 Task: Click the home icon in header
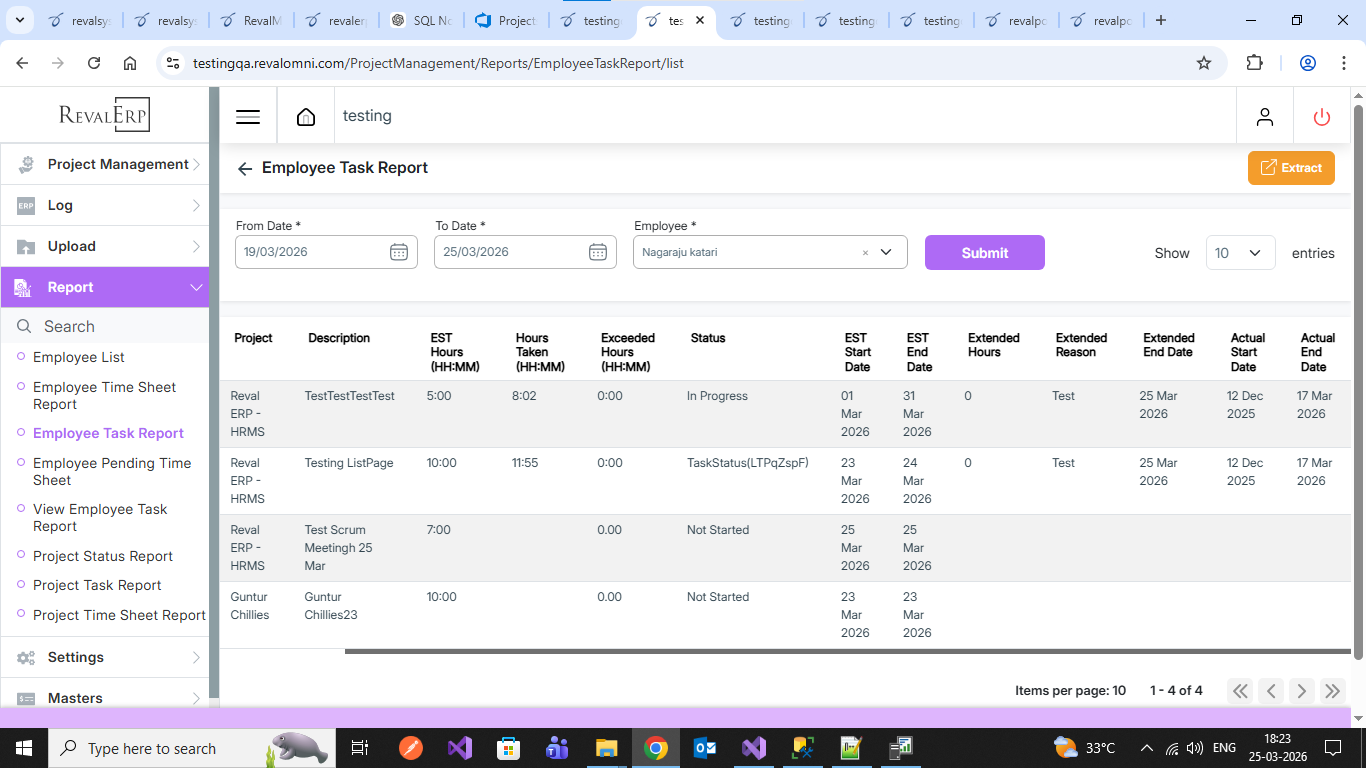click(x=306, y=117)
